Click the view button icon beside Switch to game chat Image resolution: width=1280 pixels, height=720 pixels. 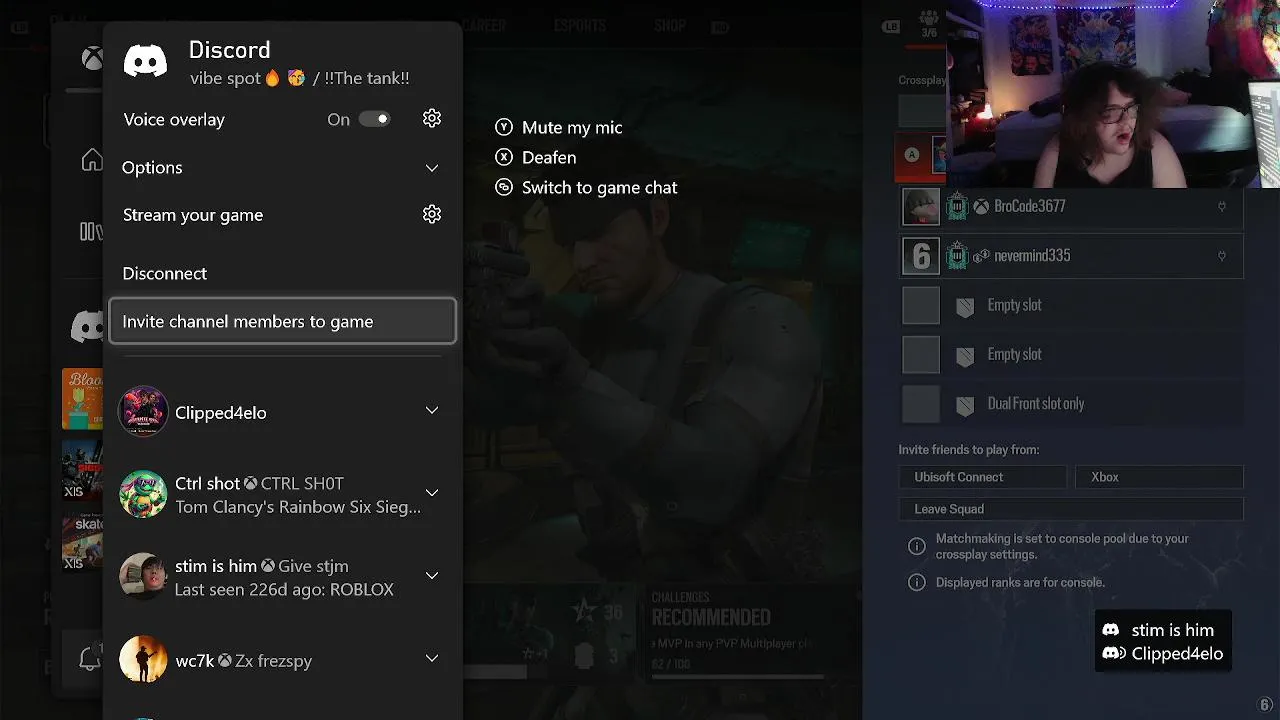coord(504,188)
